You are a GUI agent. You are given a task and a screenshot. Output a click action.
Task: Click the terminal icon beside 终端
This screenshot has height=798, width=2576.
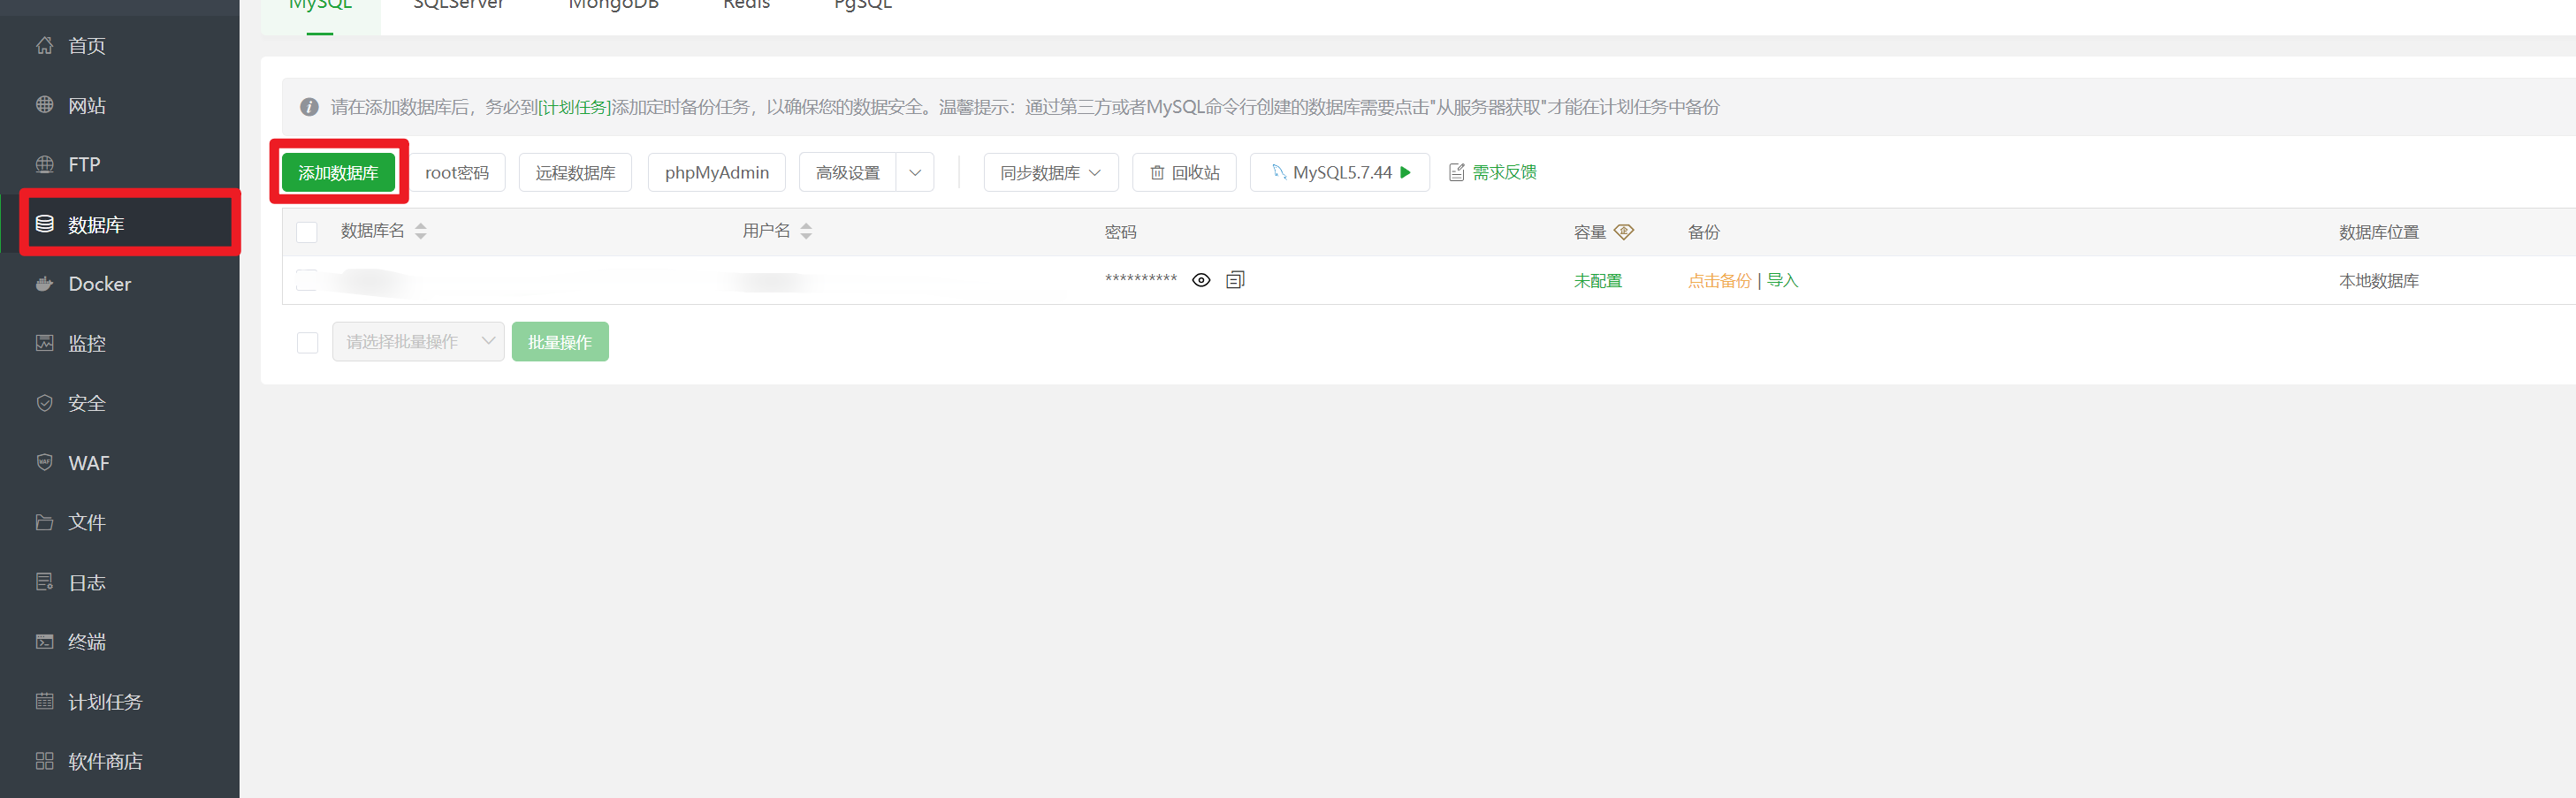(x=44, y=641)
